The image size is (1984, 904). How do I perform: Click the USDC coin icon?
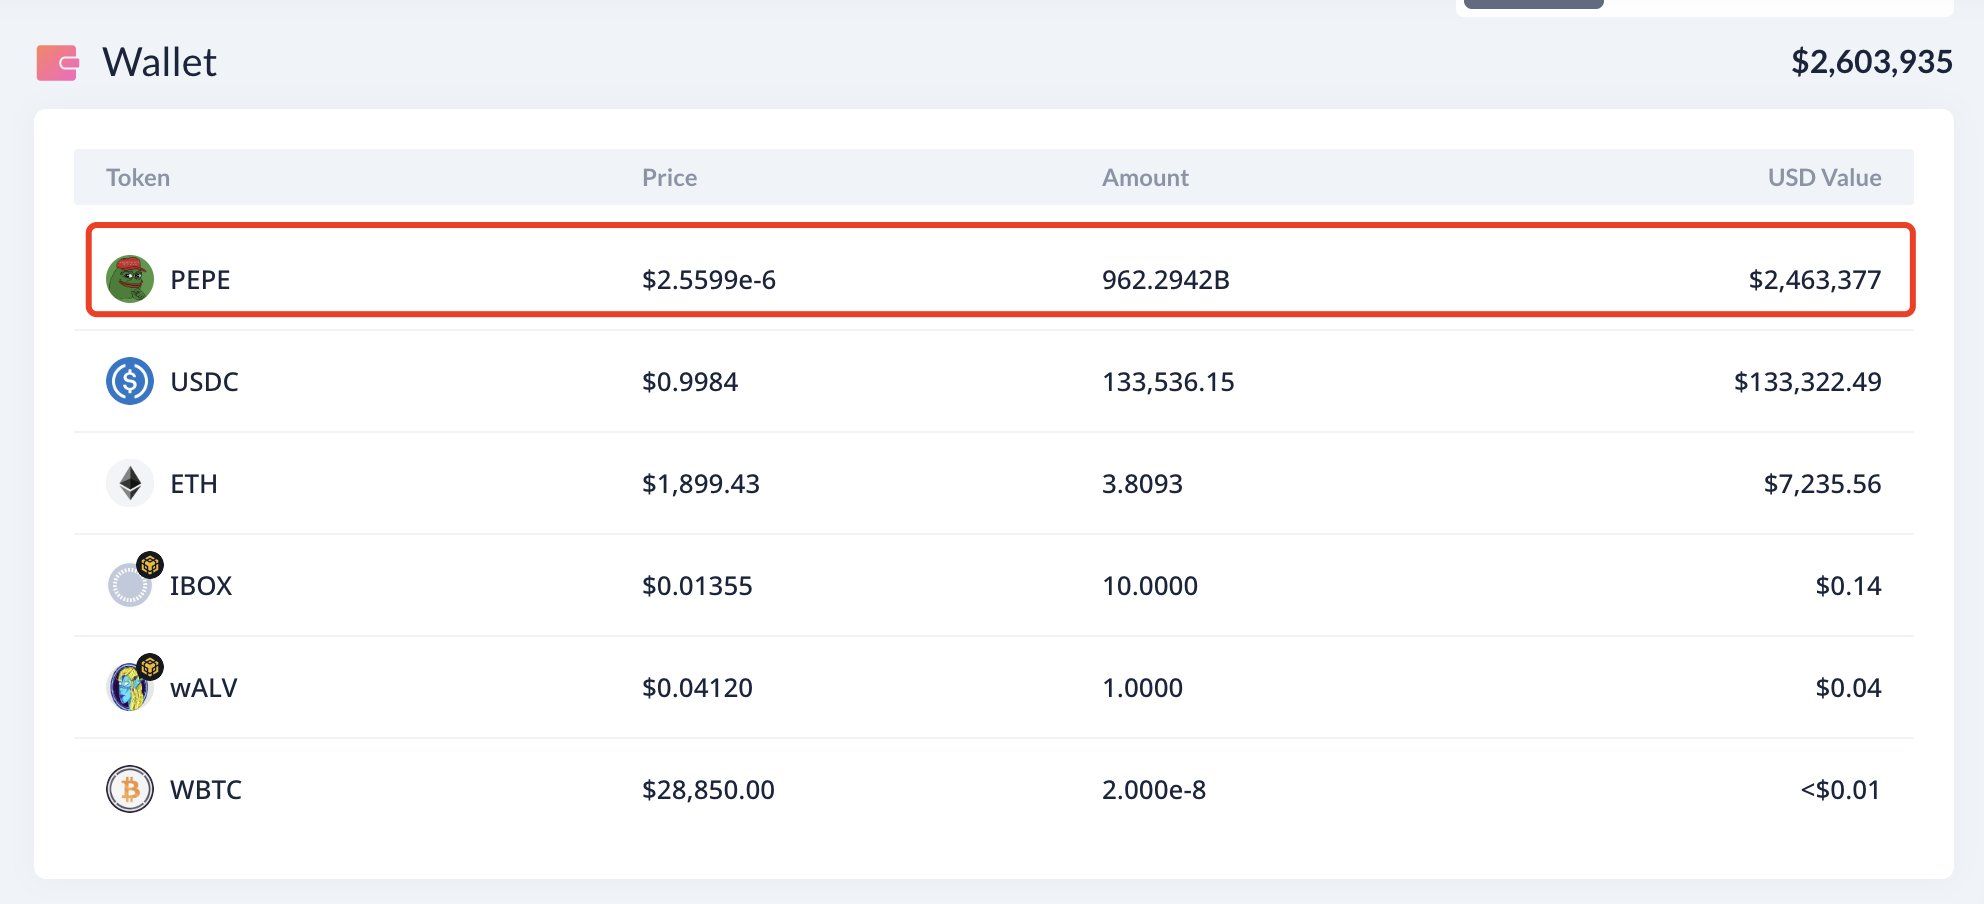(x=130, y=381)
